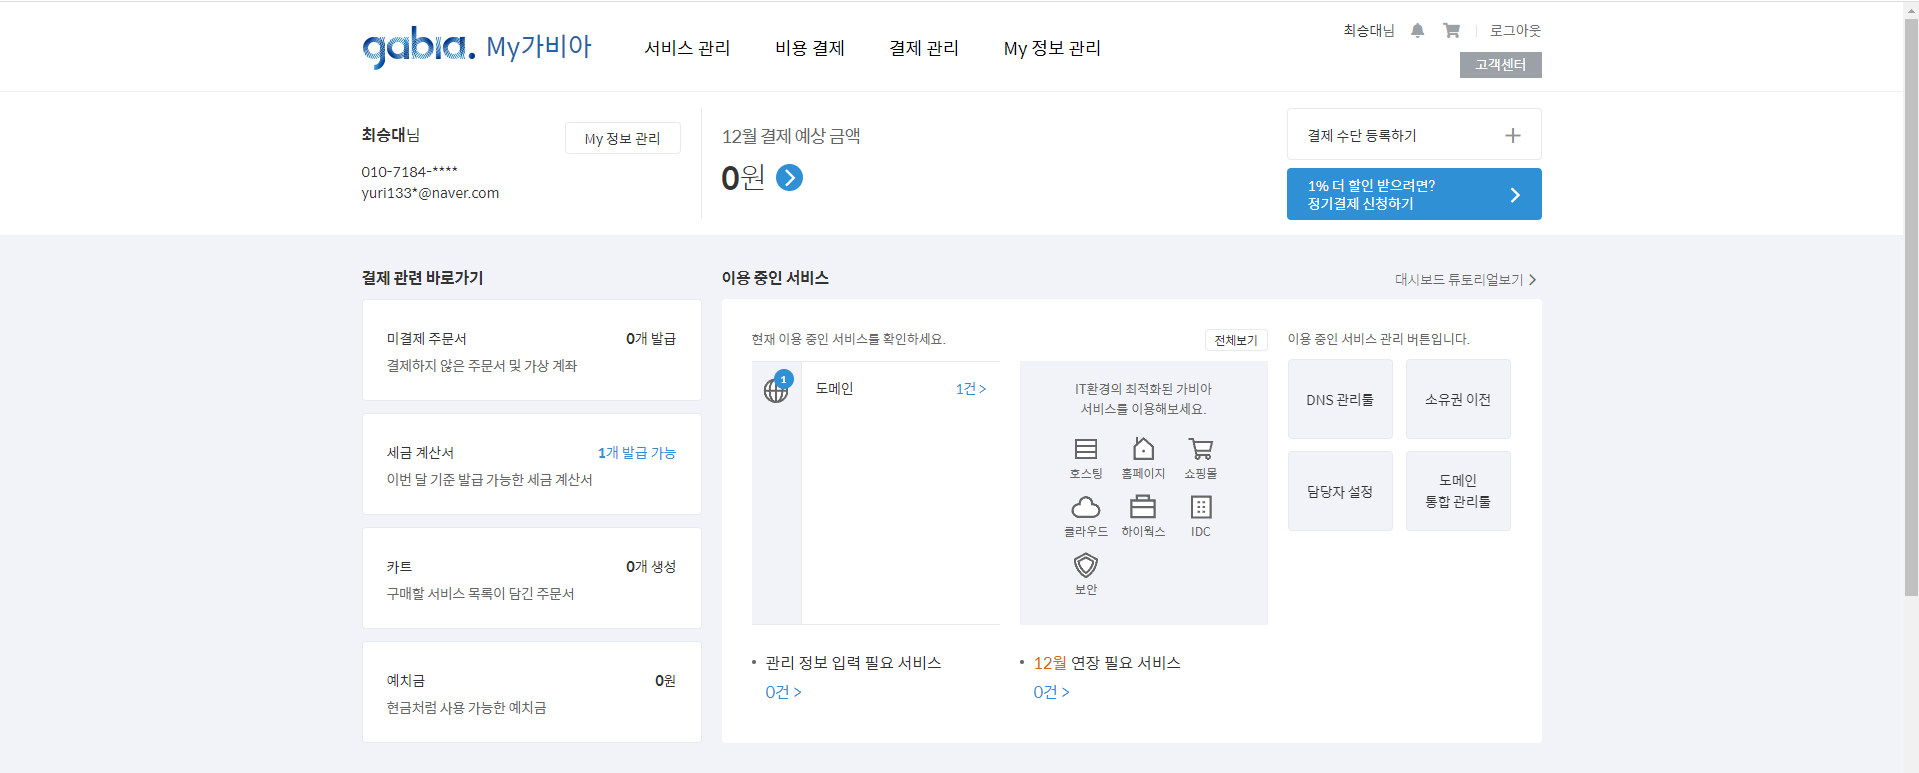Open the 도메인 1건 link
Screen dimensions: 1919x773
pyautogui.click(x=971, y=389)
